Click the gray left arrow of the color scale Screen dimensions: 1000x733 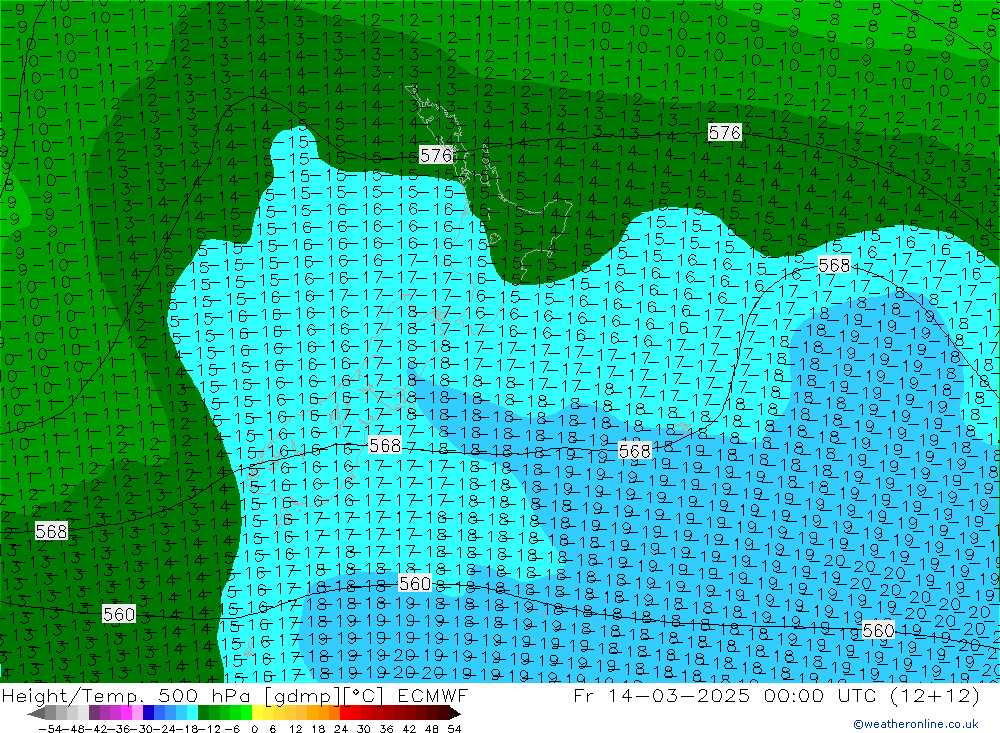coord(37,713)
